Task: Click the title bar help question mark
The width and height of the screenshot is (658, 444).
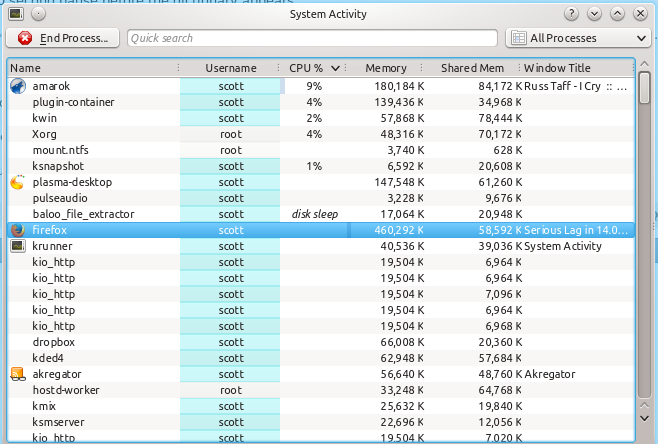Action: click(571, 14)
